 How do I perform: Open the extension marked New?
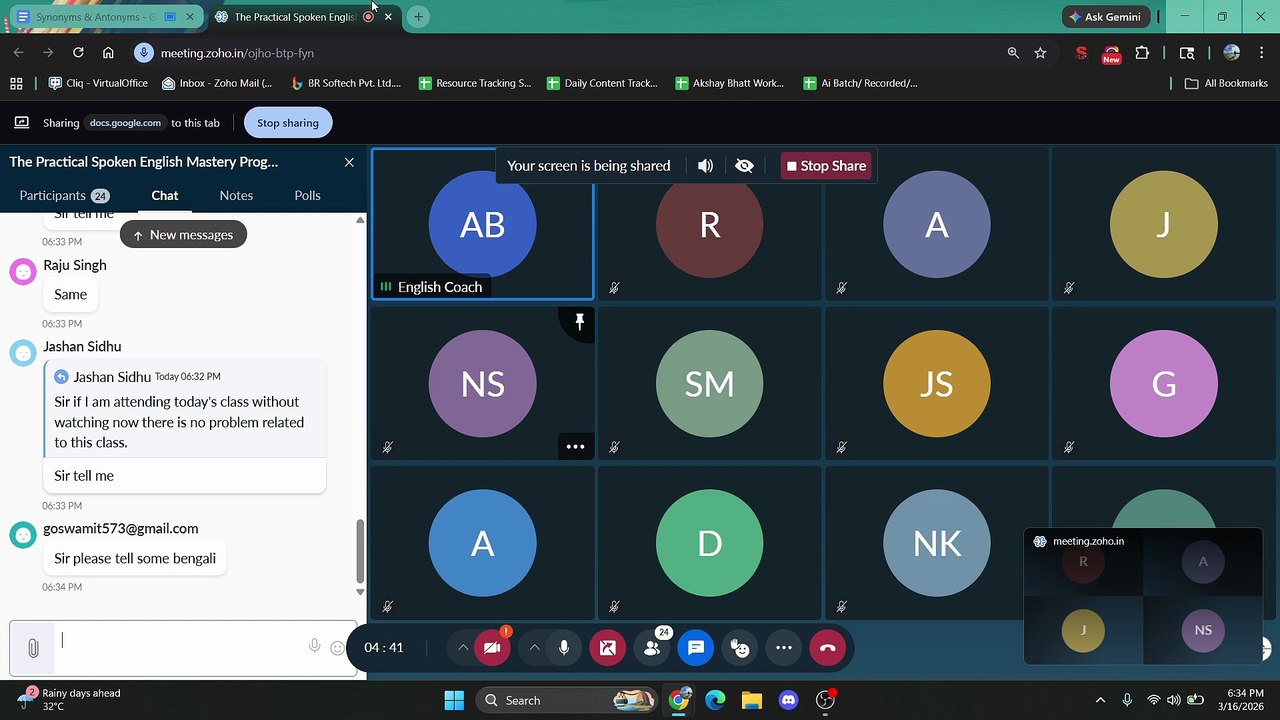(1111, 54)
